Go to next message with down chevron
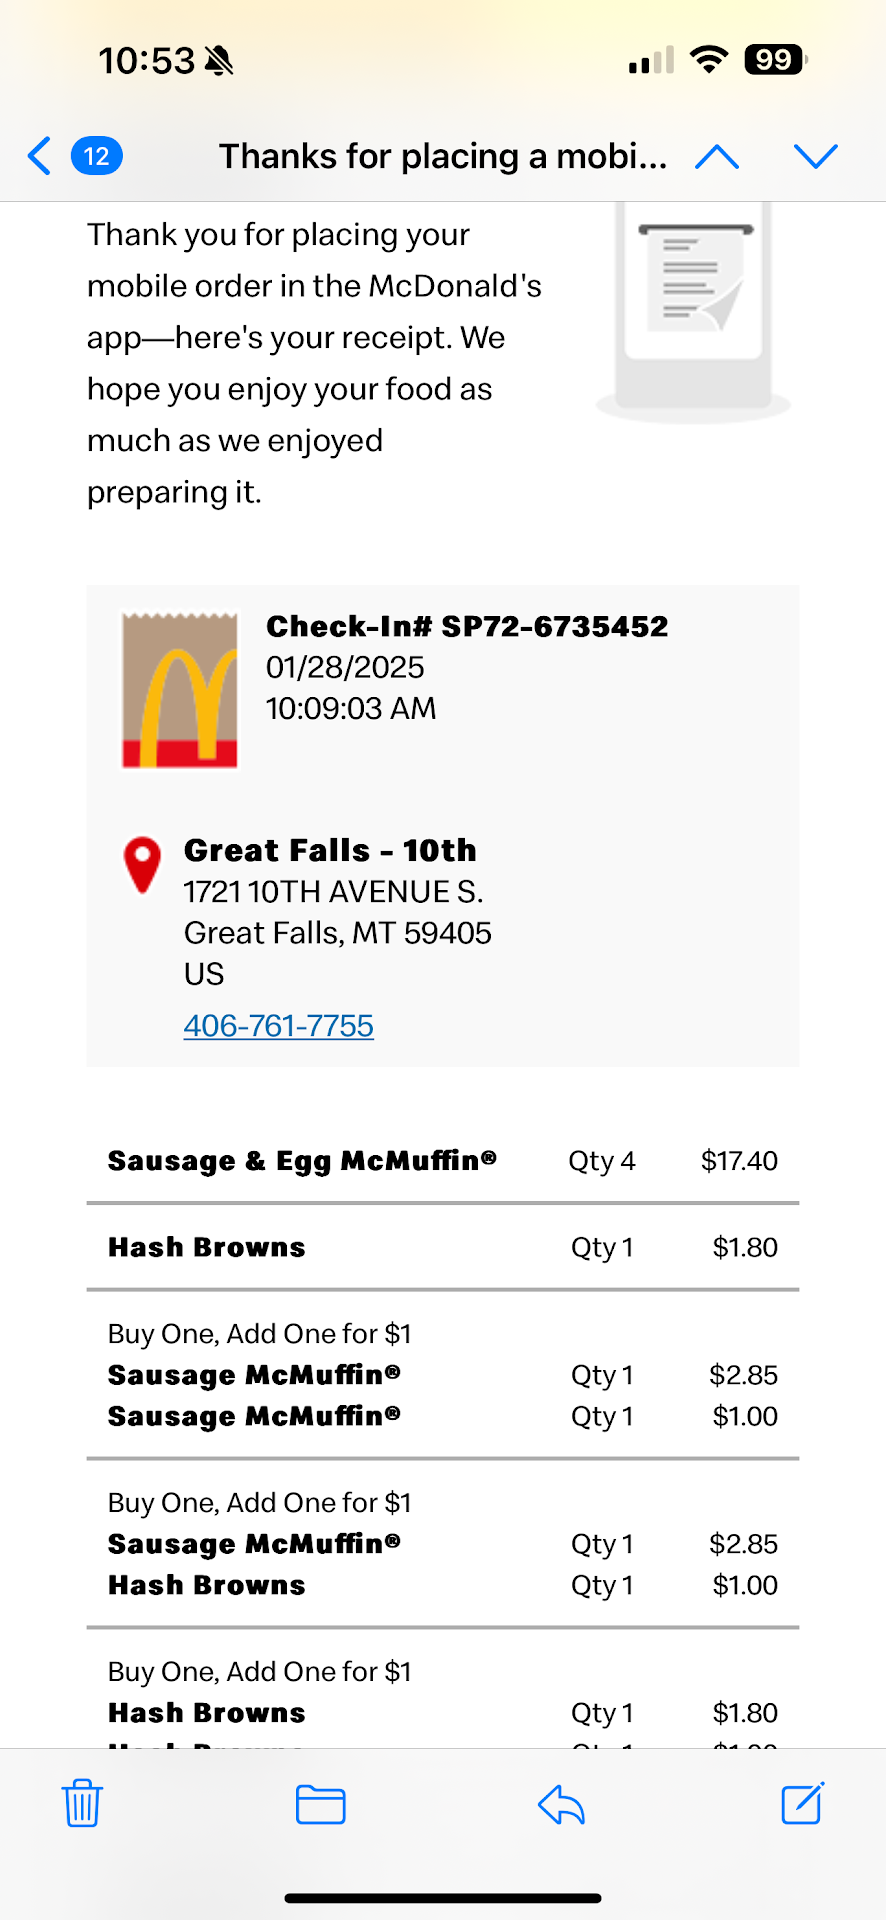The height and width of the screenshot is (1920, 886). pyautogui.click(x=815, y=156)
